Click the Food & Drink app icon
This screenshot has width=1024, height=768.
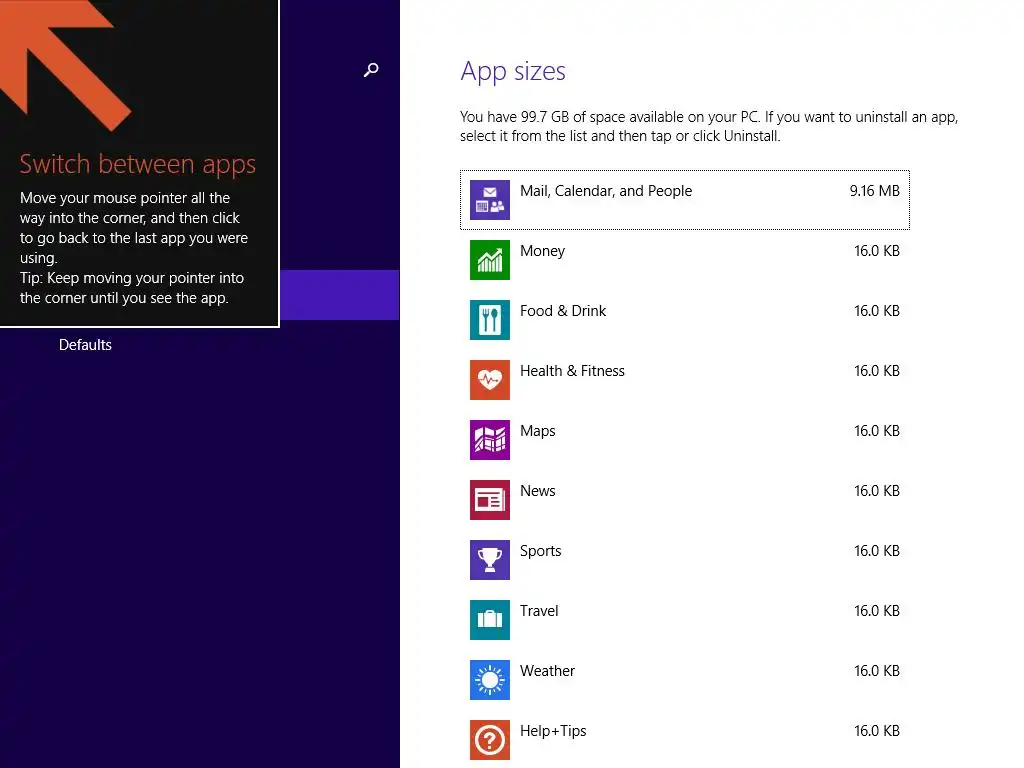click(x=490, y=320)
